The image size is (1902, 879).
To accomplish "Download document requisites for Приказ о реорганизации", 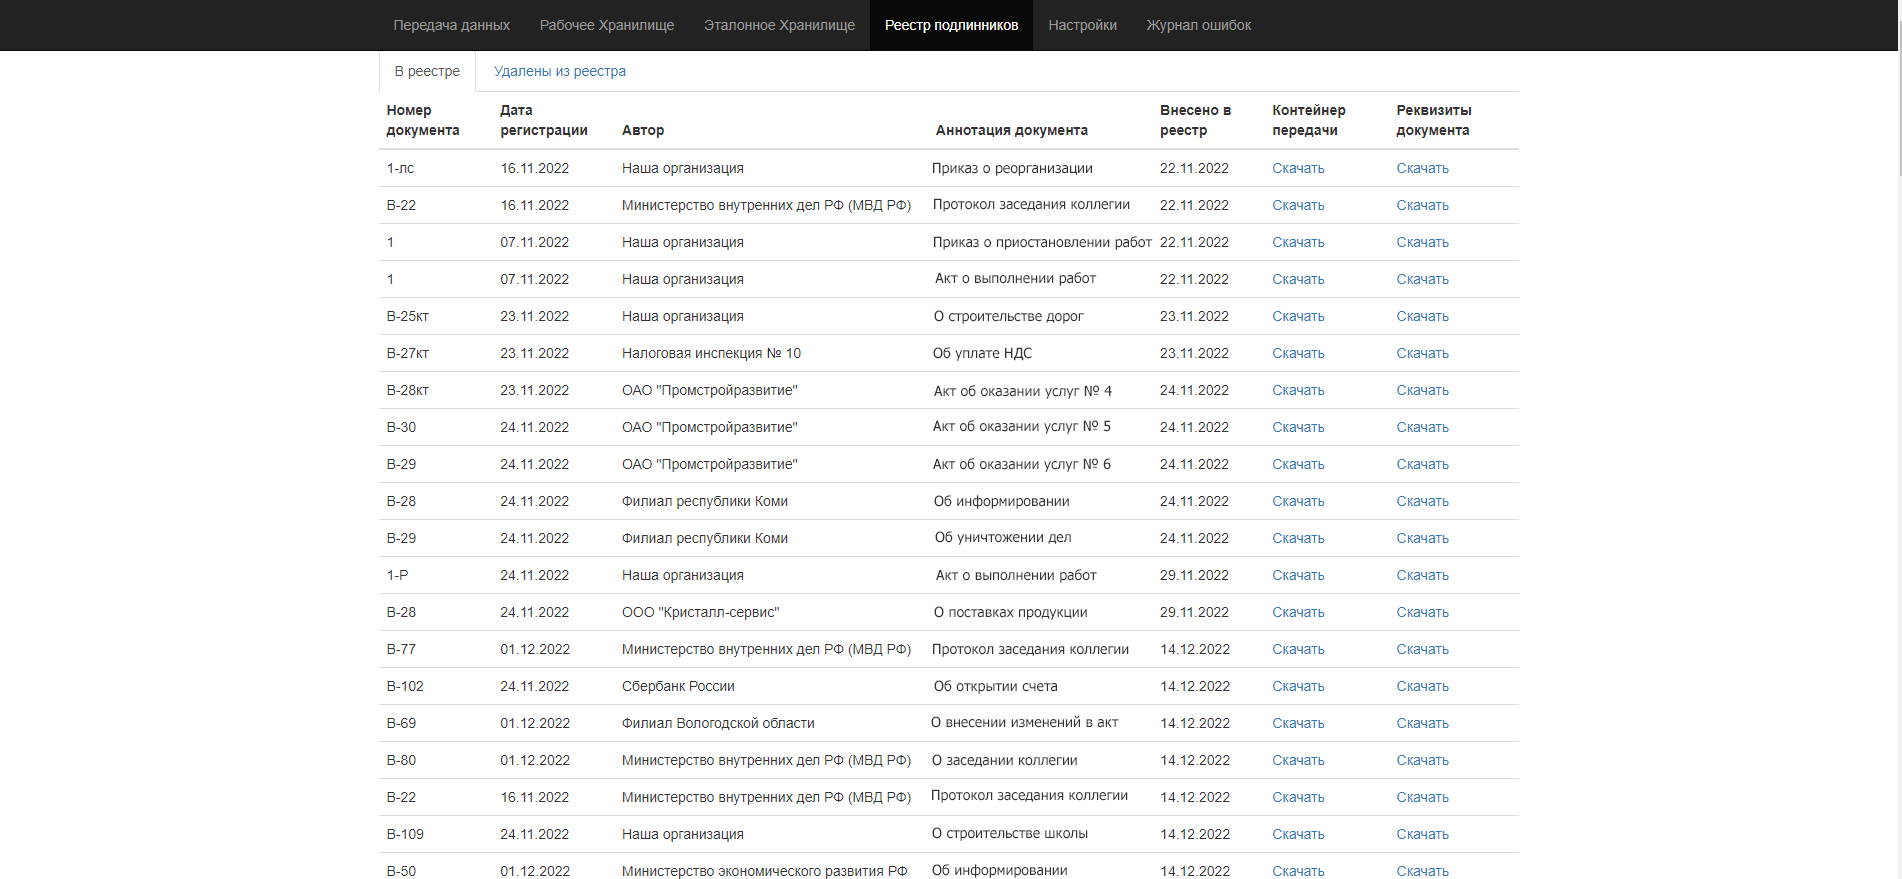I will pyautogui.click(x=1422, y=168).
